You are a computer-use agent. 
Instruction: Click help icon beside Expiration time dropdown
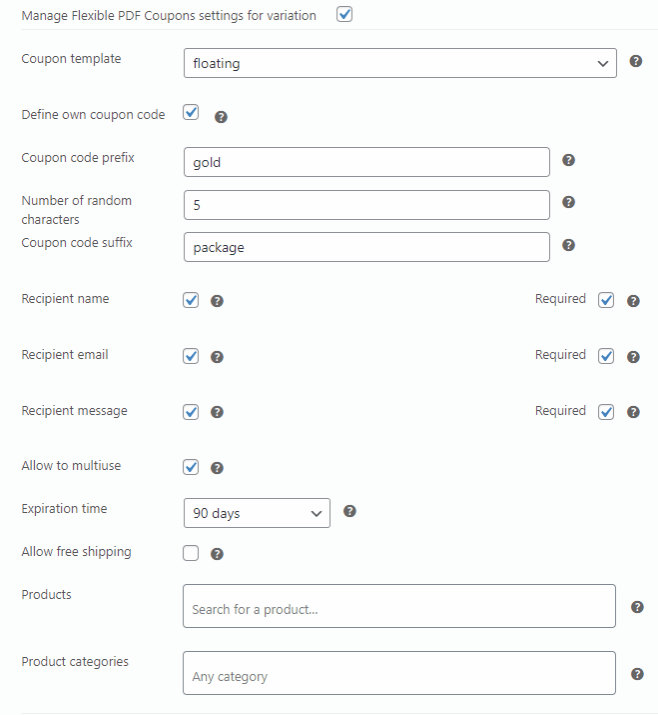pyautogui.click(x=349, y=511)
